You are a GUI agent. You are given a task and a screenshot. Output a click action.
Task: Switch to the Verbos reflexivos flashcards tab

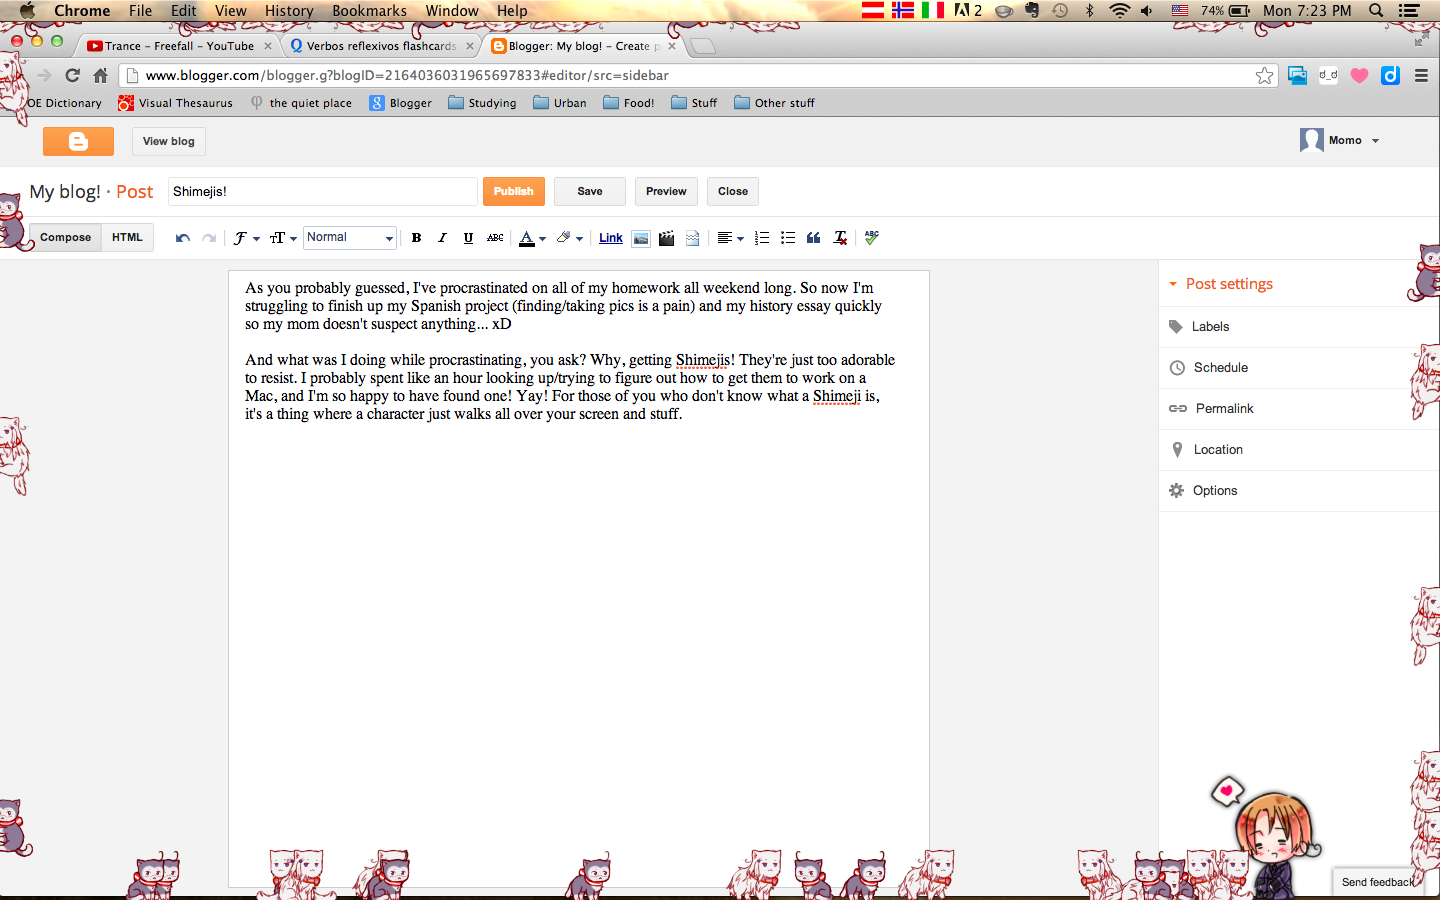(380, 46)
